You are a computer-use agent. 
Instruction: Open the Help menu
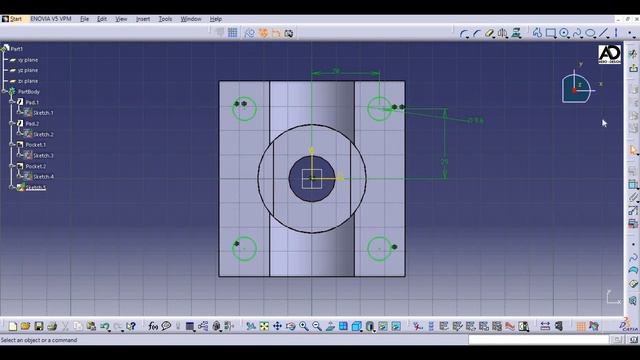[216, 19]
